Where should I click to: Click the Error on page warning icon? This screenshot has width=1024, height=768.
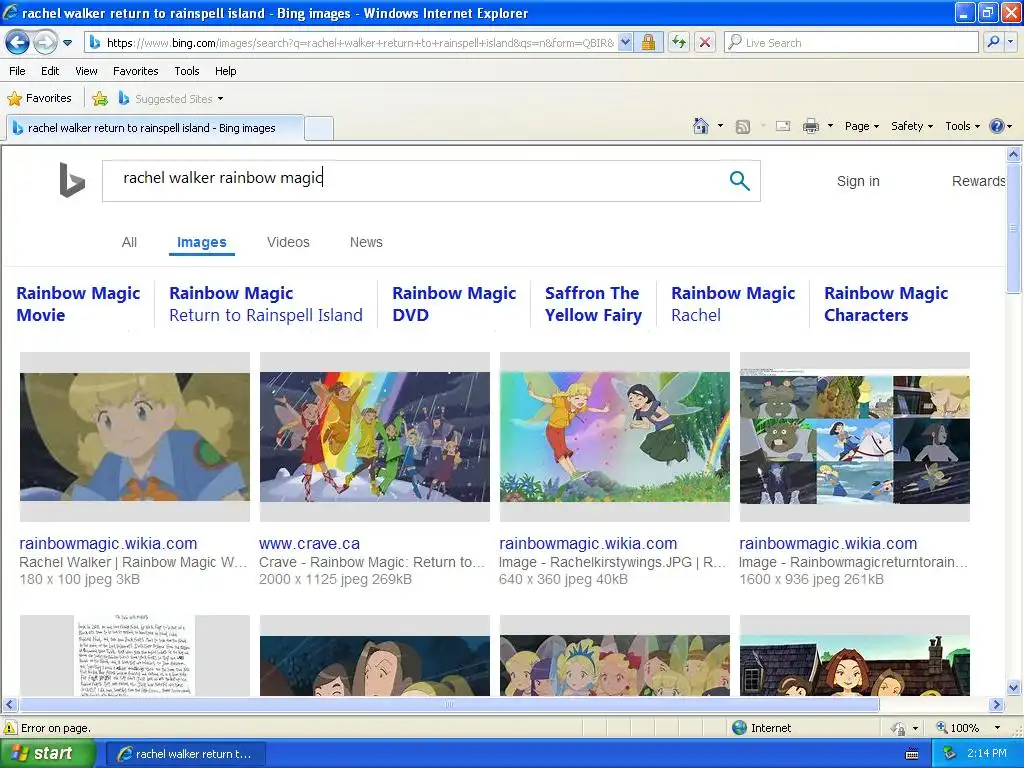[10, 728]
